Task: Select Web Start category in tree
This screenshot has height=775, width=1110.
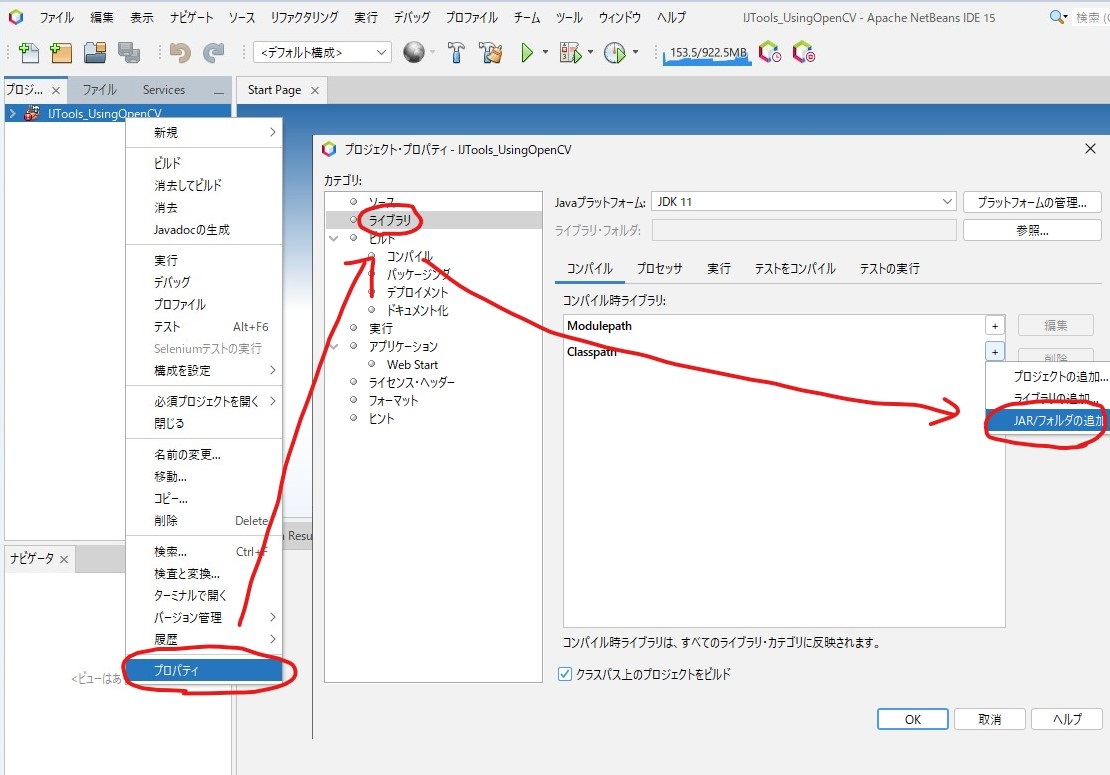Action: [412, 364]
